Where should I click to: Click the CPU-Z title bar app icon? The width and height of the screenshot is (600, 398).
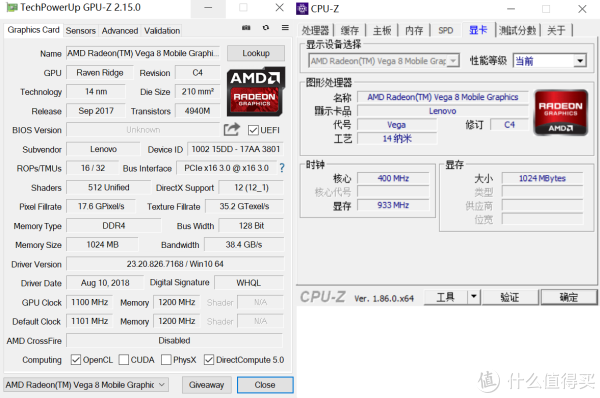tap(302, 8)
